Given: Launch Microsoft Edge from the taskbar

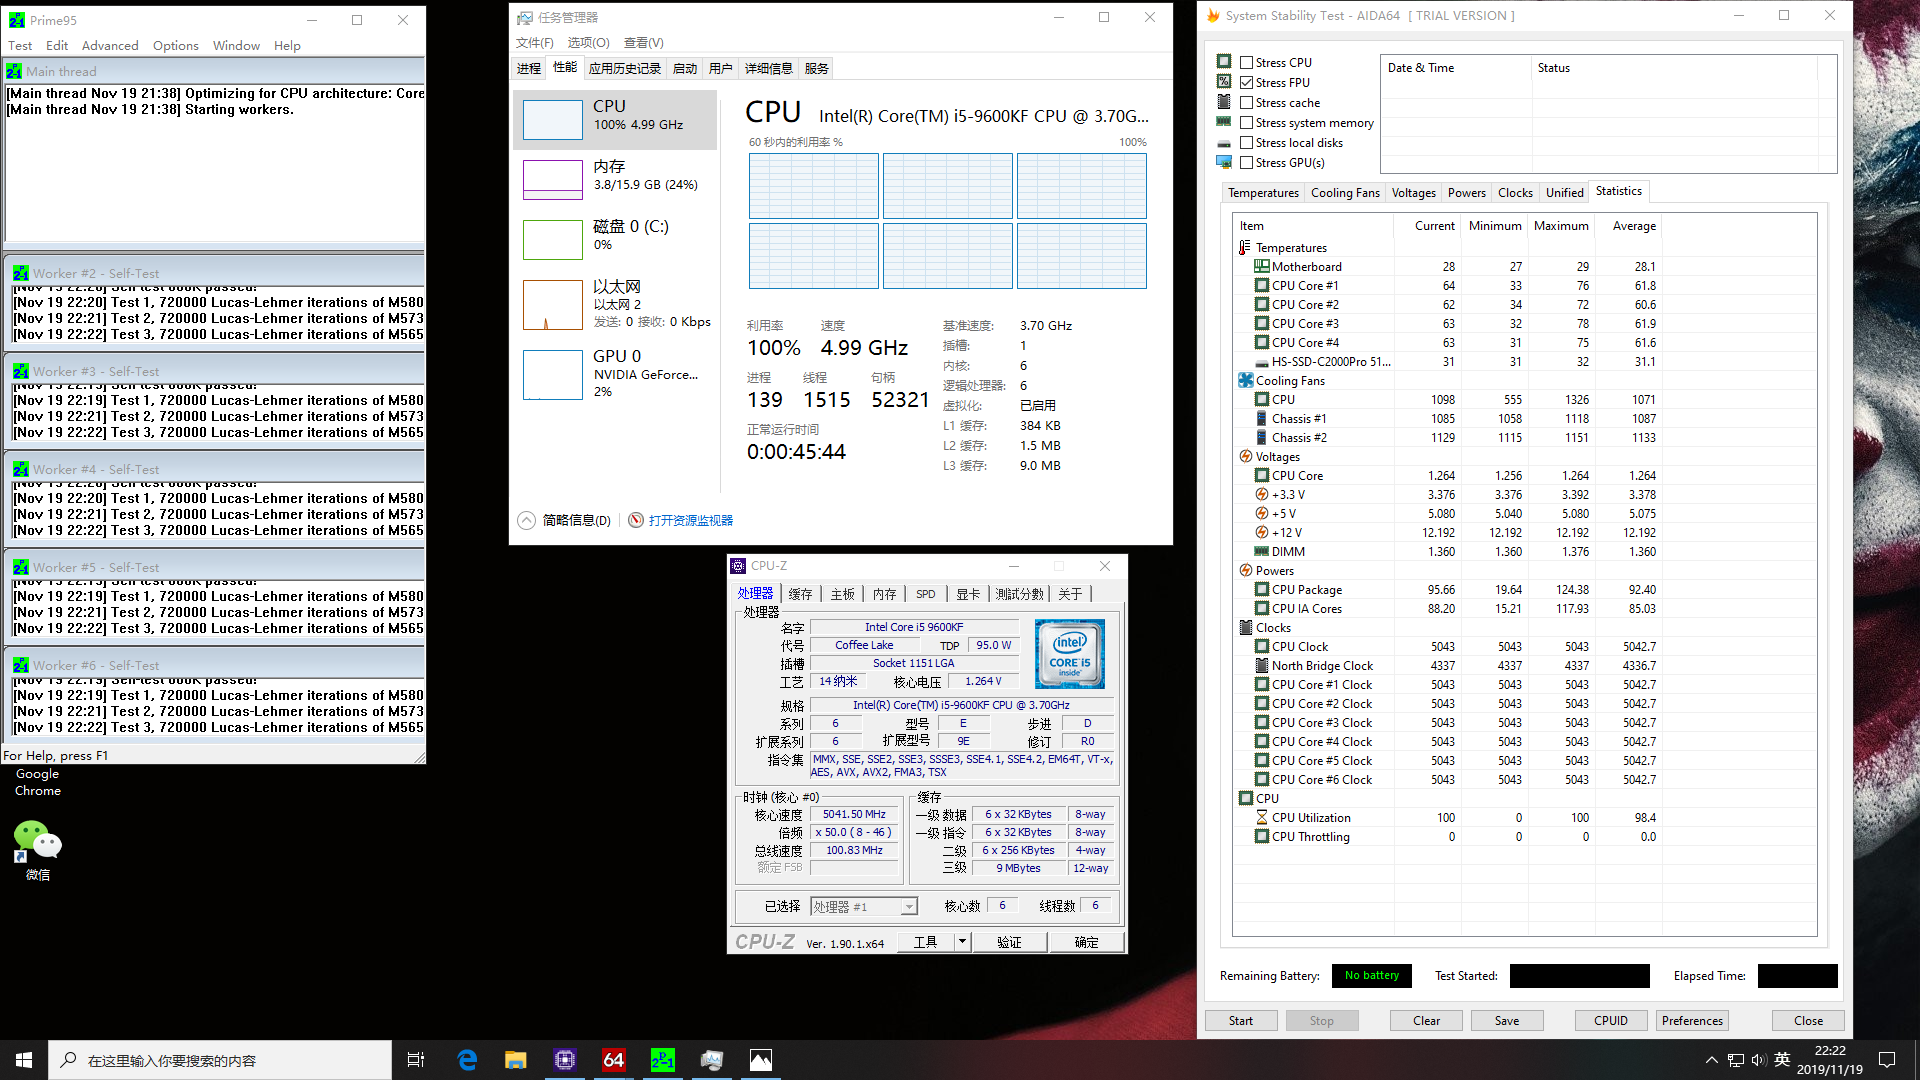Looking at the screenshot, I should pos(467,1060).
